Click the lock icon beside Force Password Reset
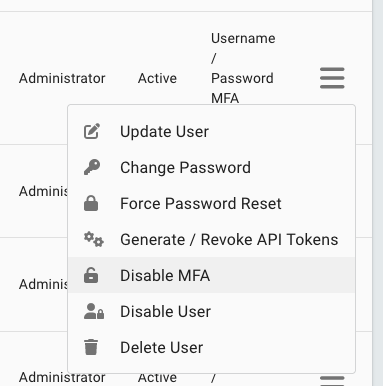This screenshot has width=383, height=386. 91,203
